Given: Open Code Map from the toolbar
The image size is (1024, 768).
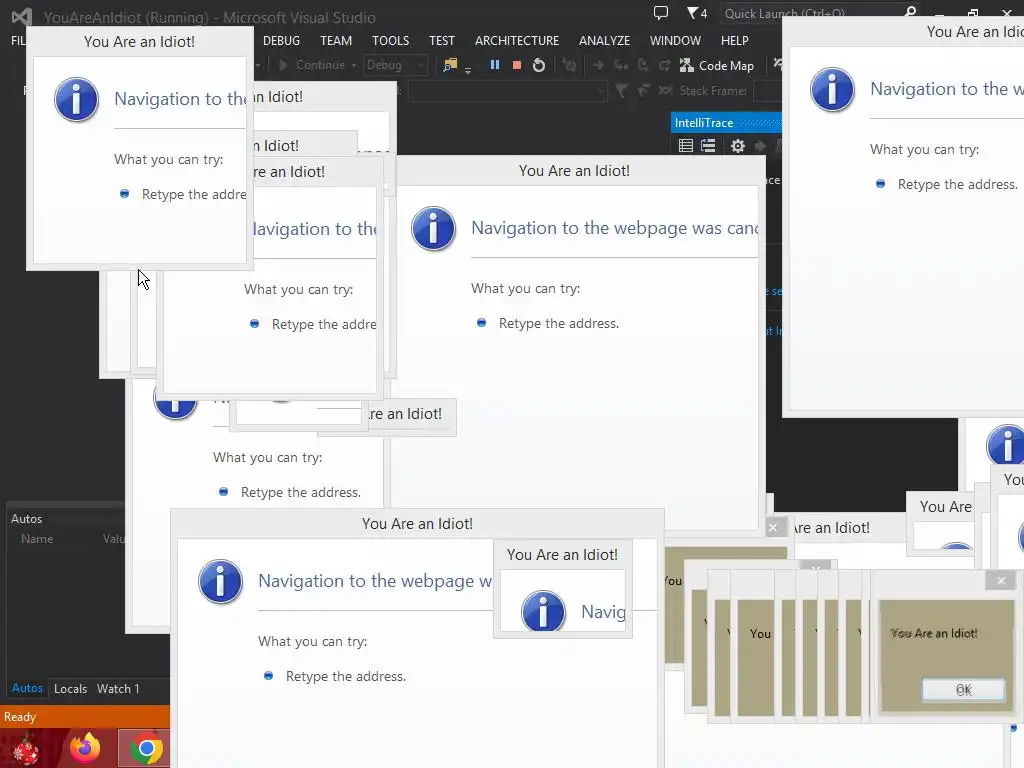Looking at the screenshot, I should click(717, 65).
